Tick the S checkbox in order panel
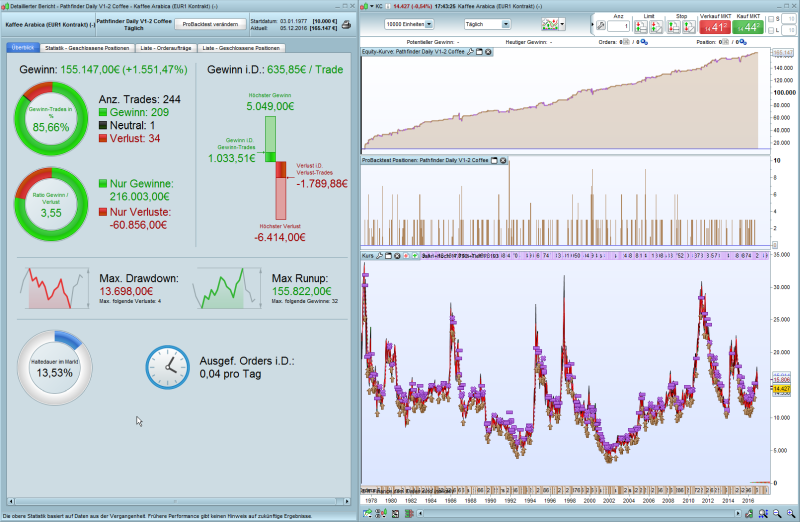The image size is (800, 522). point(771,19)
